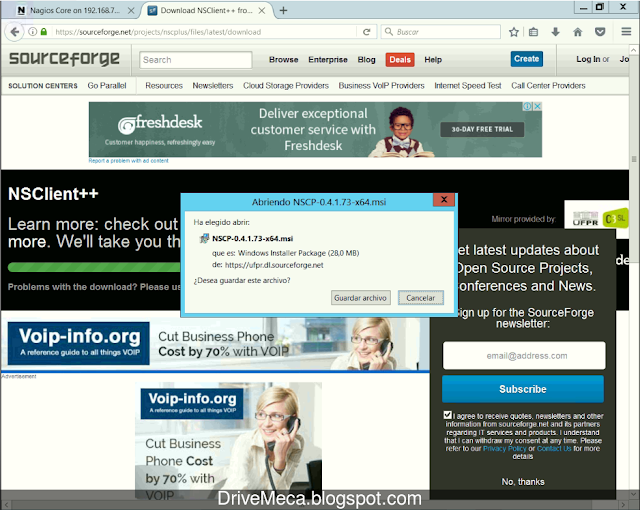Open Internet Speed Test link
640x510 pixels.
pos(468,86)
